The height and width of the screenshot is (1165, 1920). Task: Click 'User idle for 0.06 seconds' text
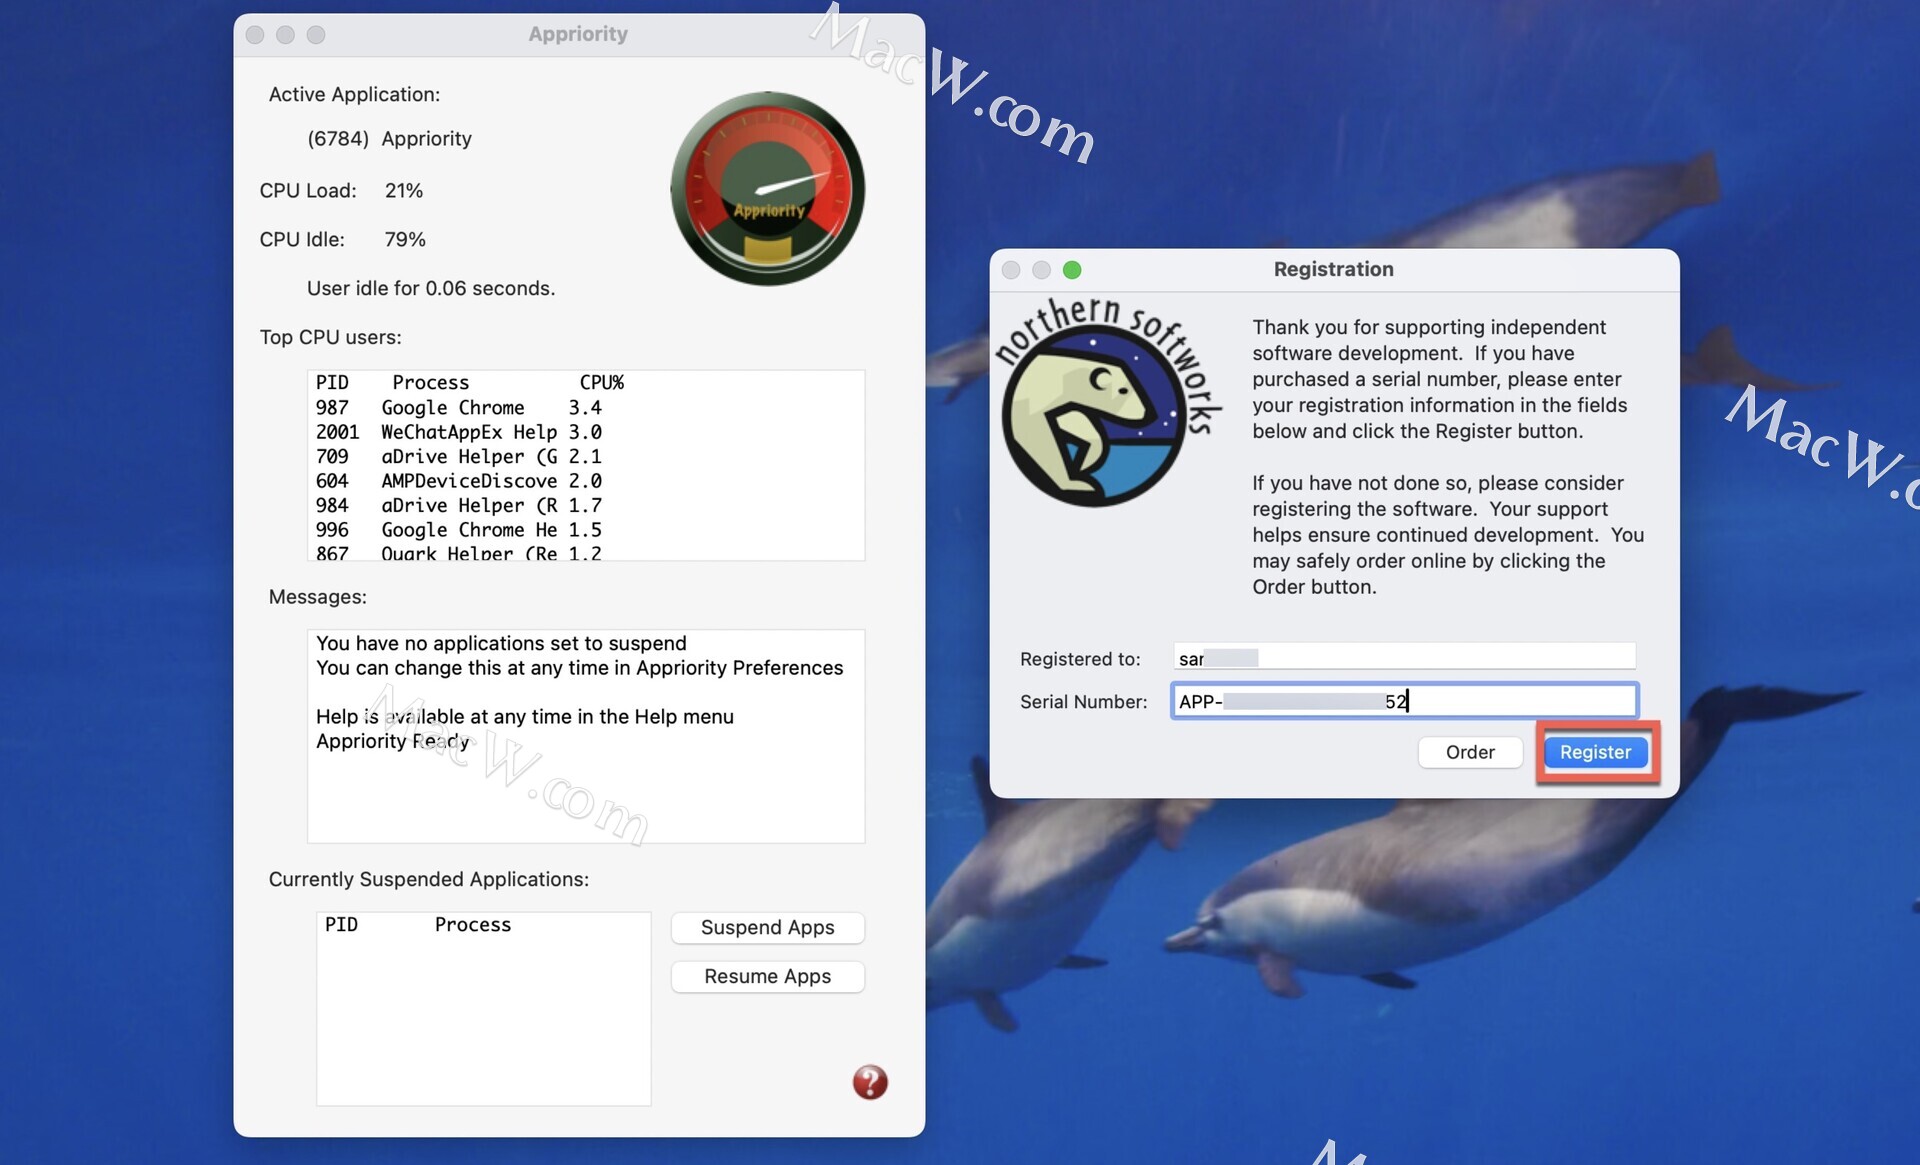click(431, 288)
